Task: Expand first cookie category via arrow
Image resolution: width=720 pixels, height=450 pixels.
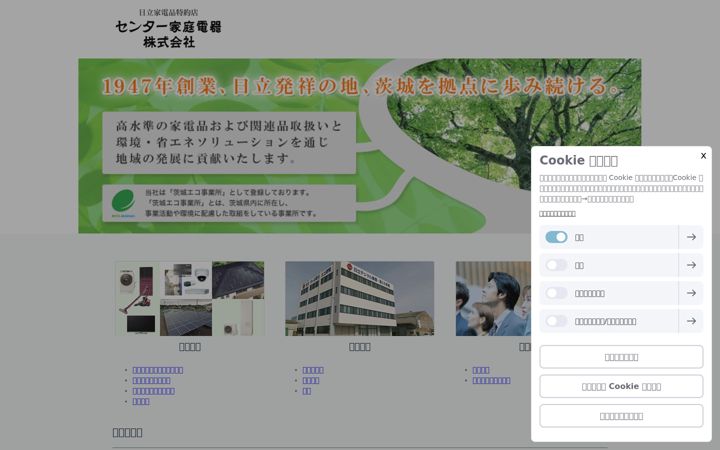Action: point(691,237)
